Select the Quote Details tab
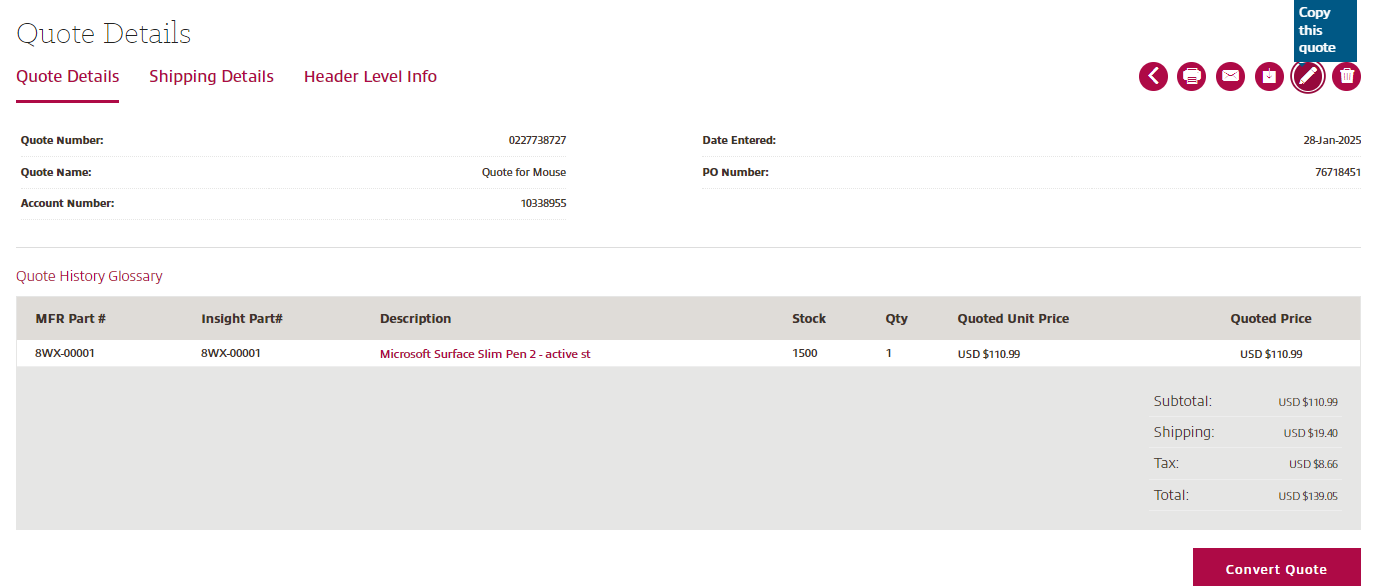The height and width of the screenshot is (586, 1377). 67,76
